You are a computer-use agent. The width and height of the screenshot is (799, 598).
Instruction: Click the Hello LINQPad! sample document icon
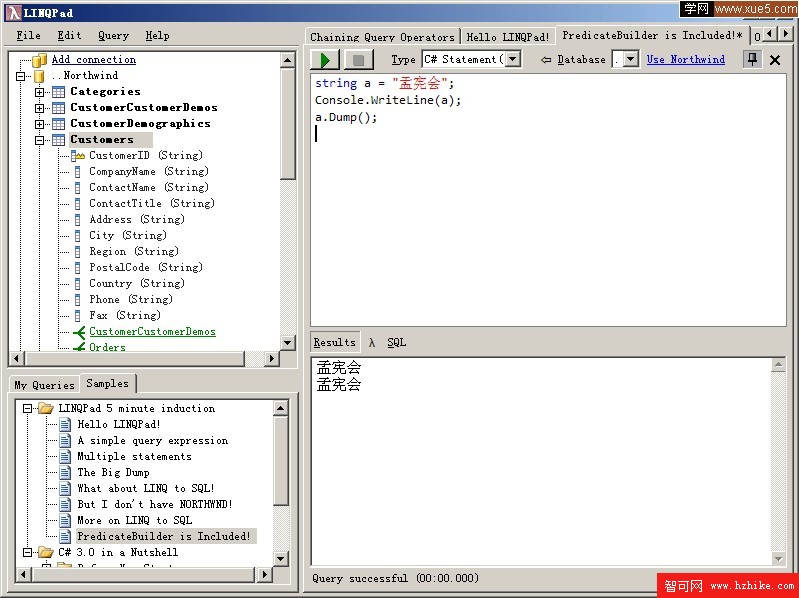(x=65, y=424)
